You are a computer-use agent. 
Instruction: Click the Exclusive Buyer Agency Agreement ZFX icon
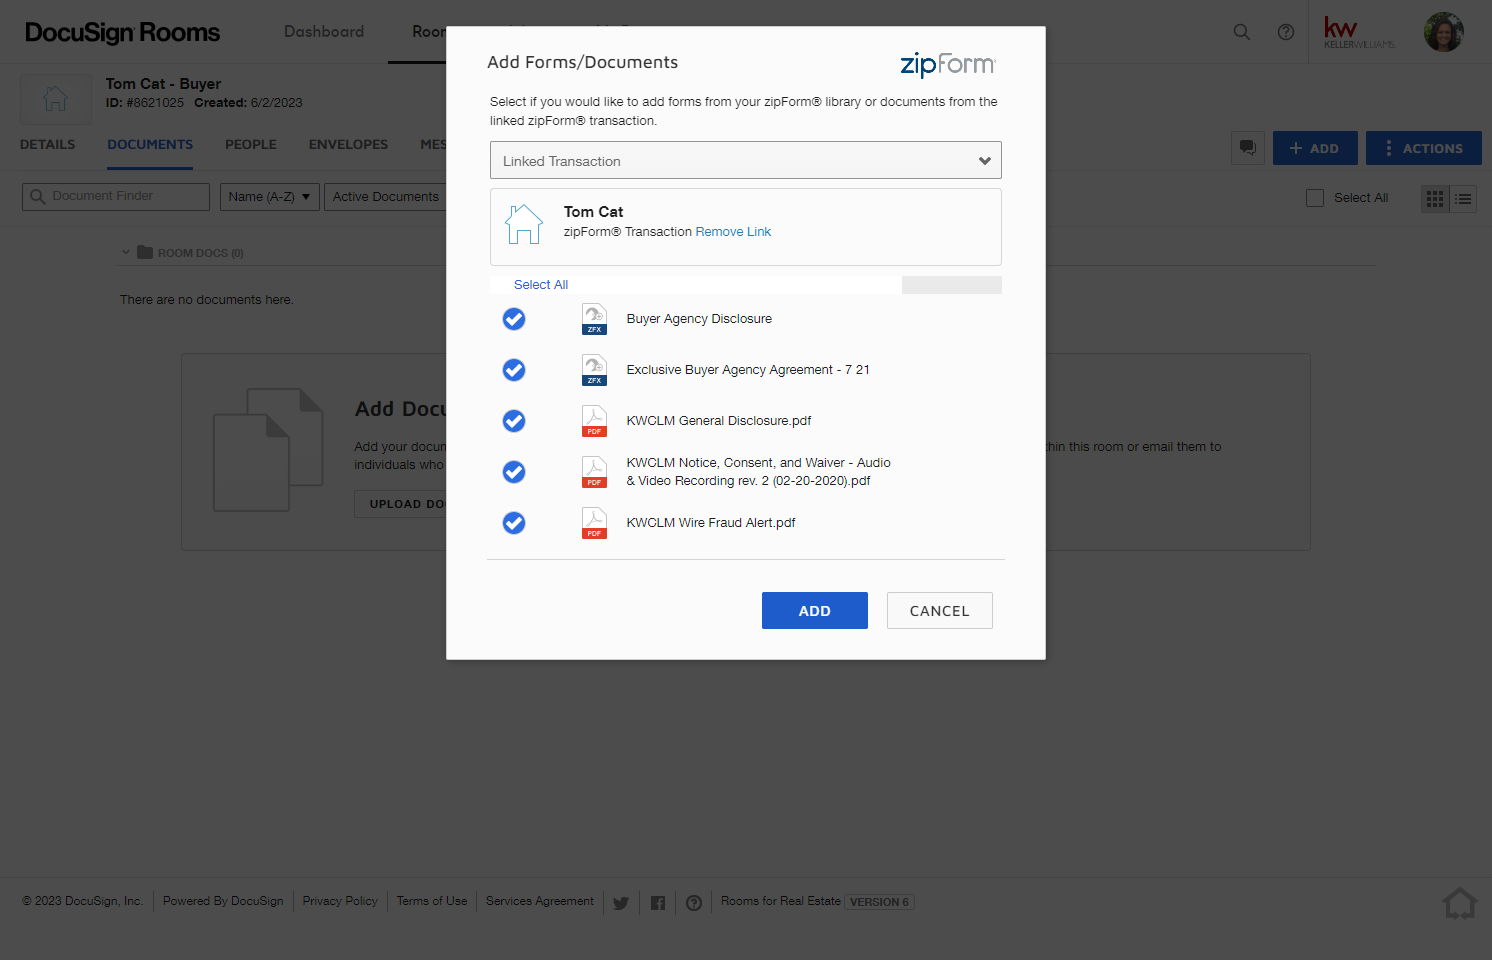(x=594, y=370)
